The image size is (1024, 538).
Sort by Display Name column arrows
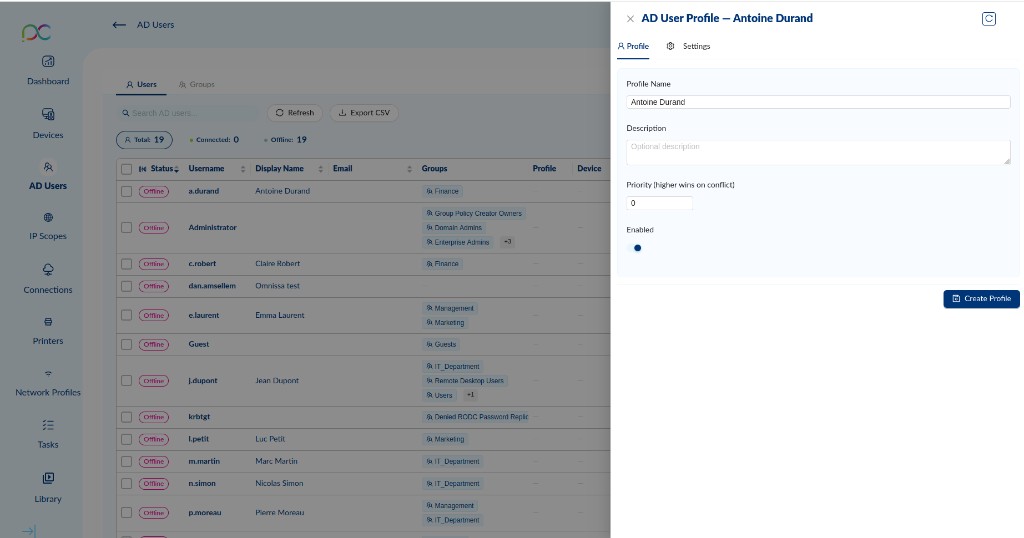click(321, 169)
